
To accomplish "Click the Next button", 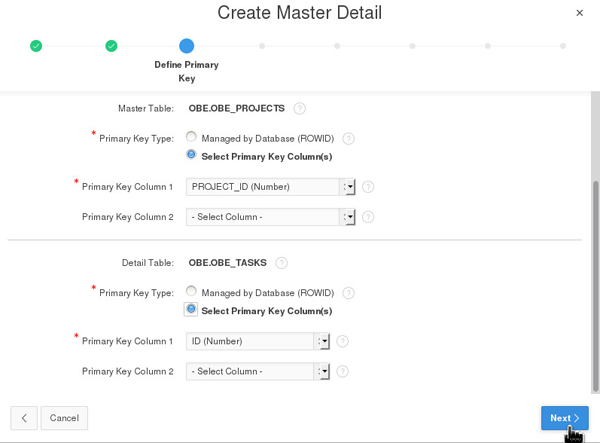I will (564, 418).
